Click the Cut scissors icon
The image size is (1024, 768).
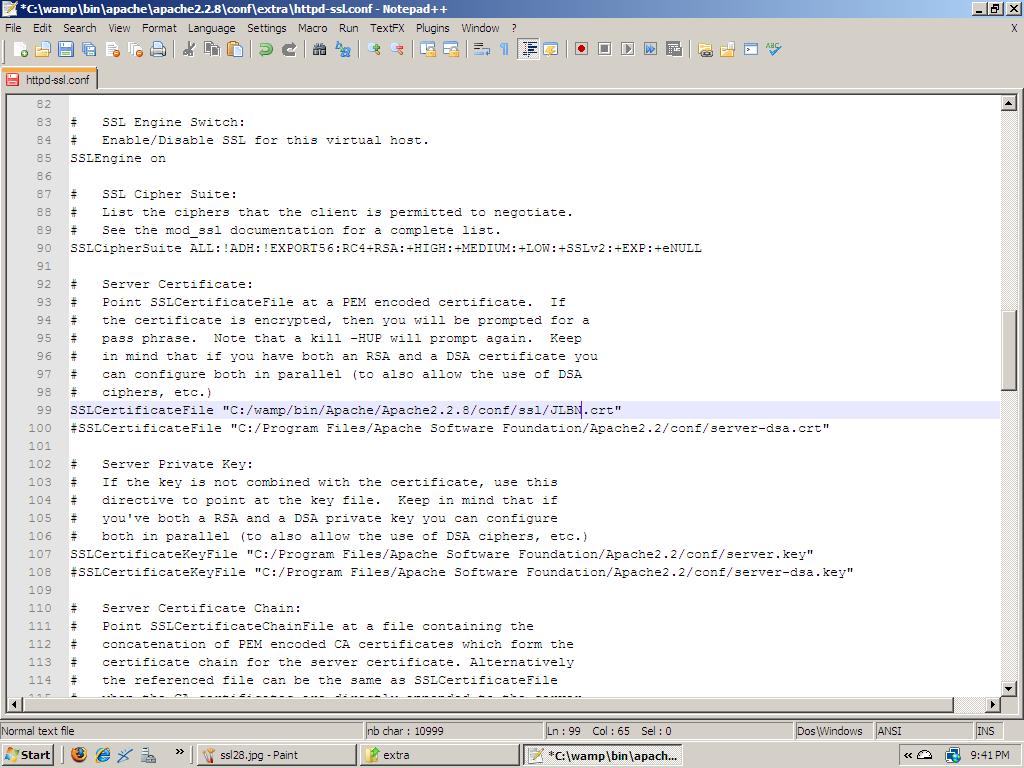188,49
